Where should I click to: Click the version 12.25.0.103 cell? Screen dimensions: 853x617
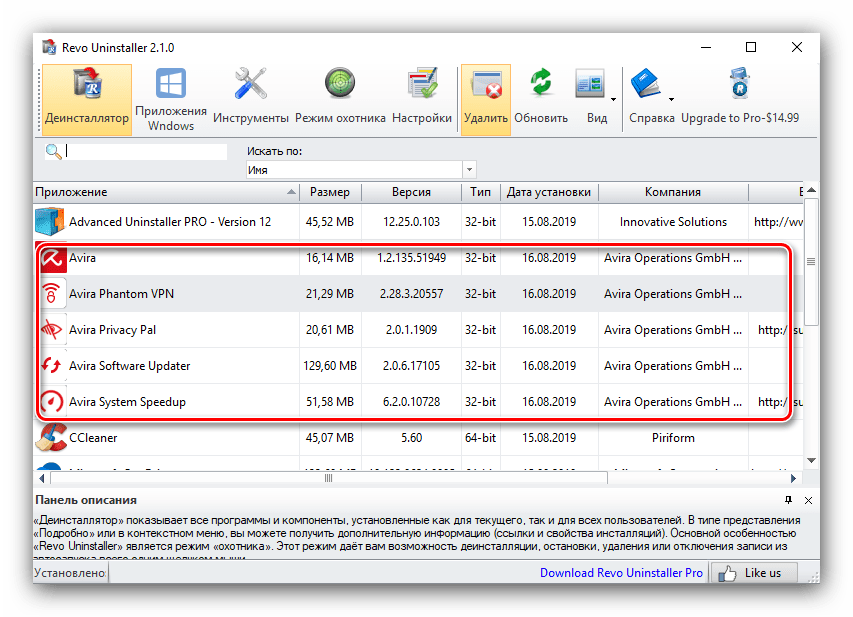click(411, 222)
